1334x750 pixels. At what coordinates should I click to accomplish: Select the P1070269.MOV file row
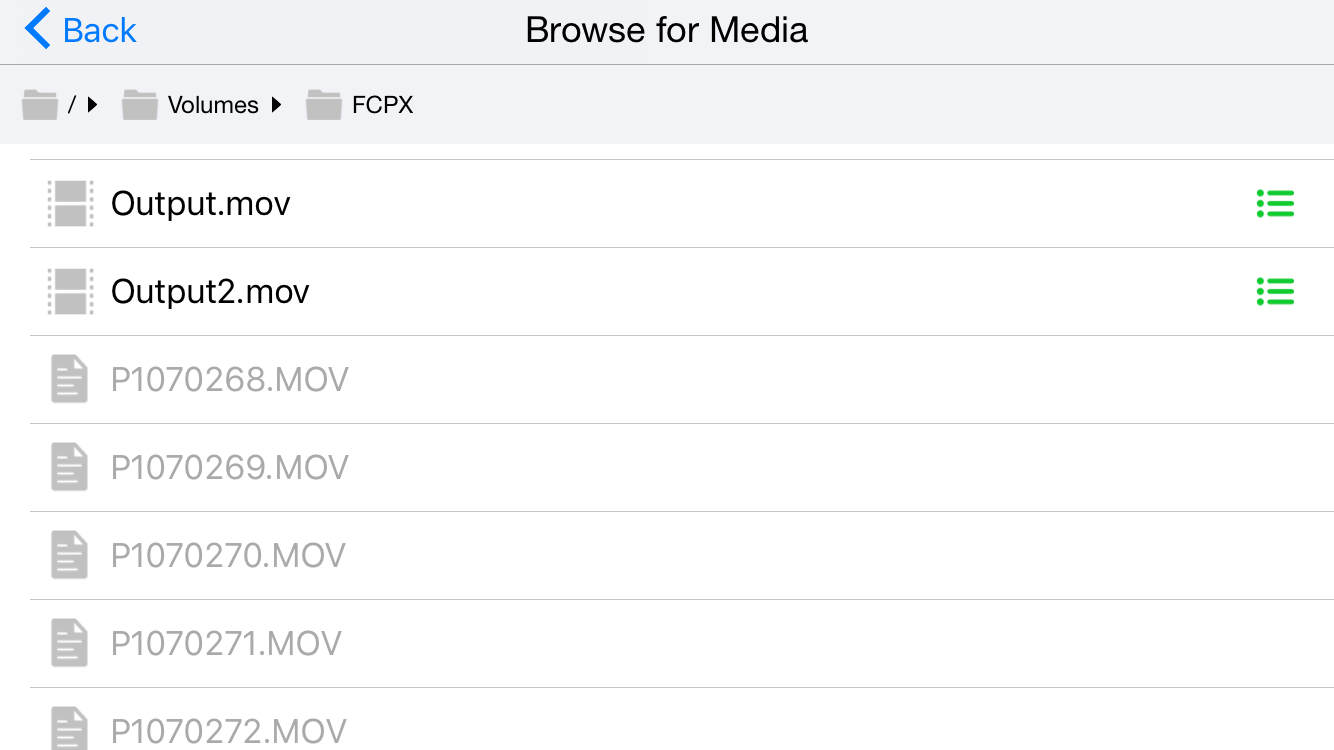point(229,468)
